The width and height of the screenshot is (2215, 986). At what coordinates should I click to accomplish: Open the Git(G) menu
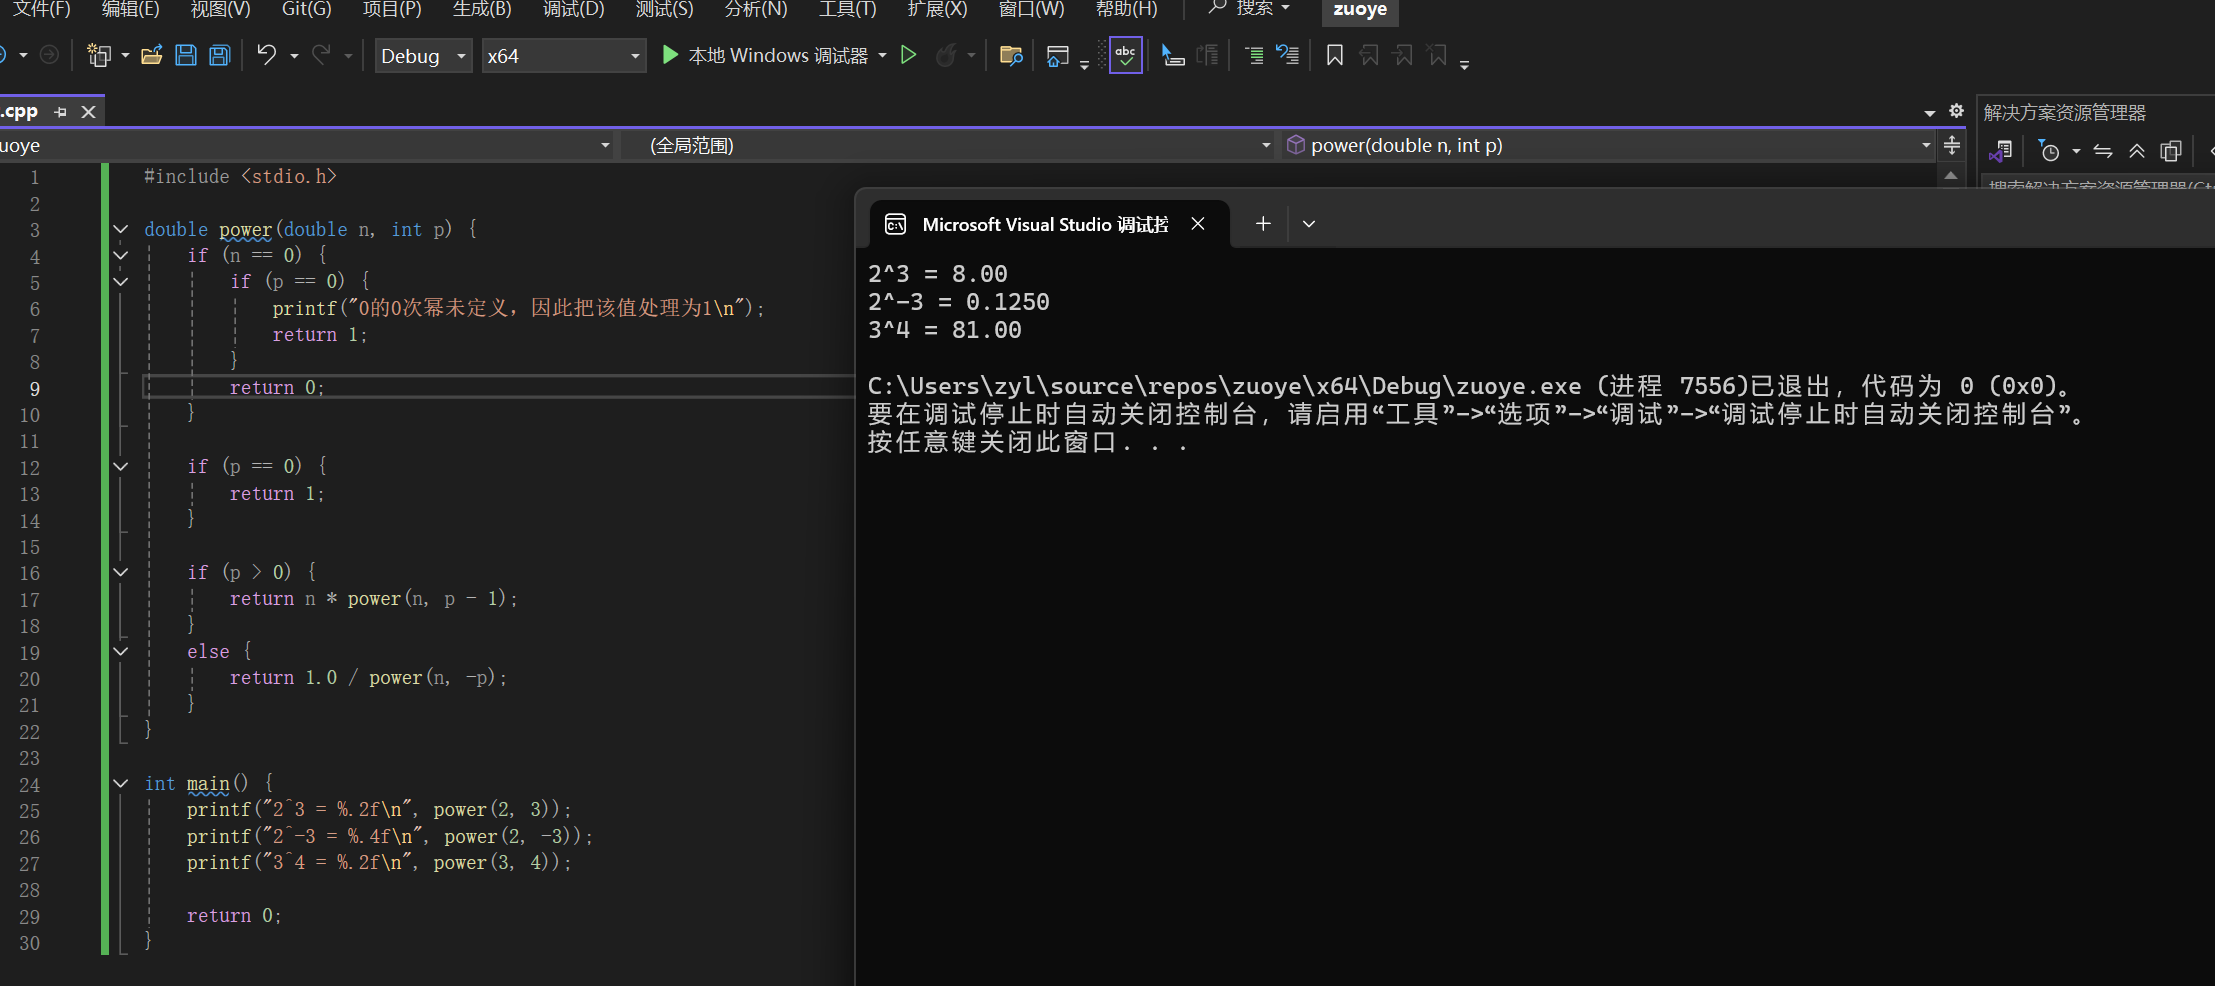[x=306, y=9]
